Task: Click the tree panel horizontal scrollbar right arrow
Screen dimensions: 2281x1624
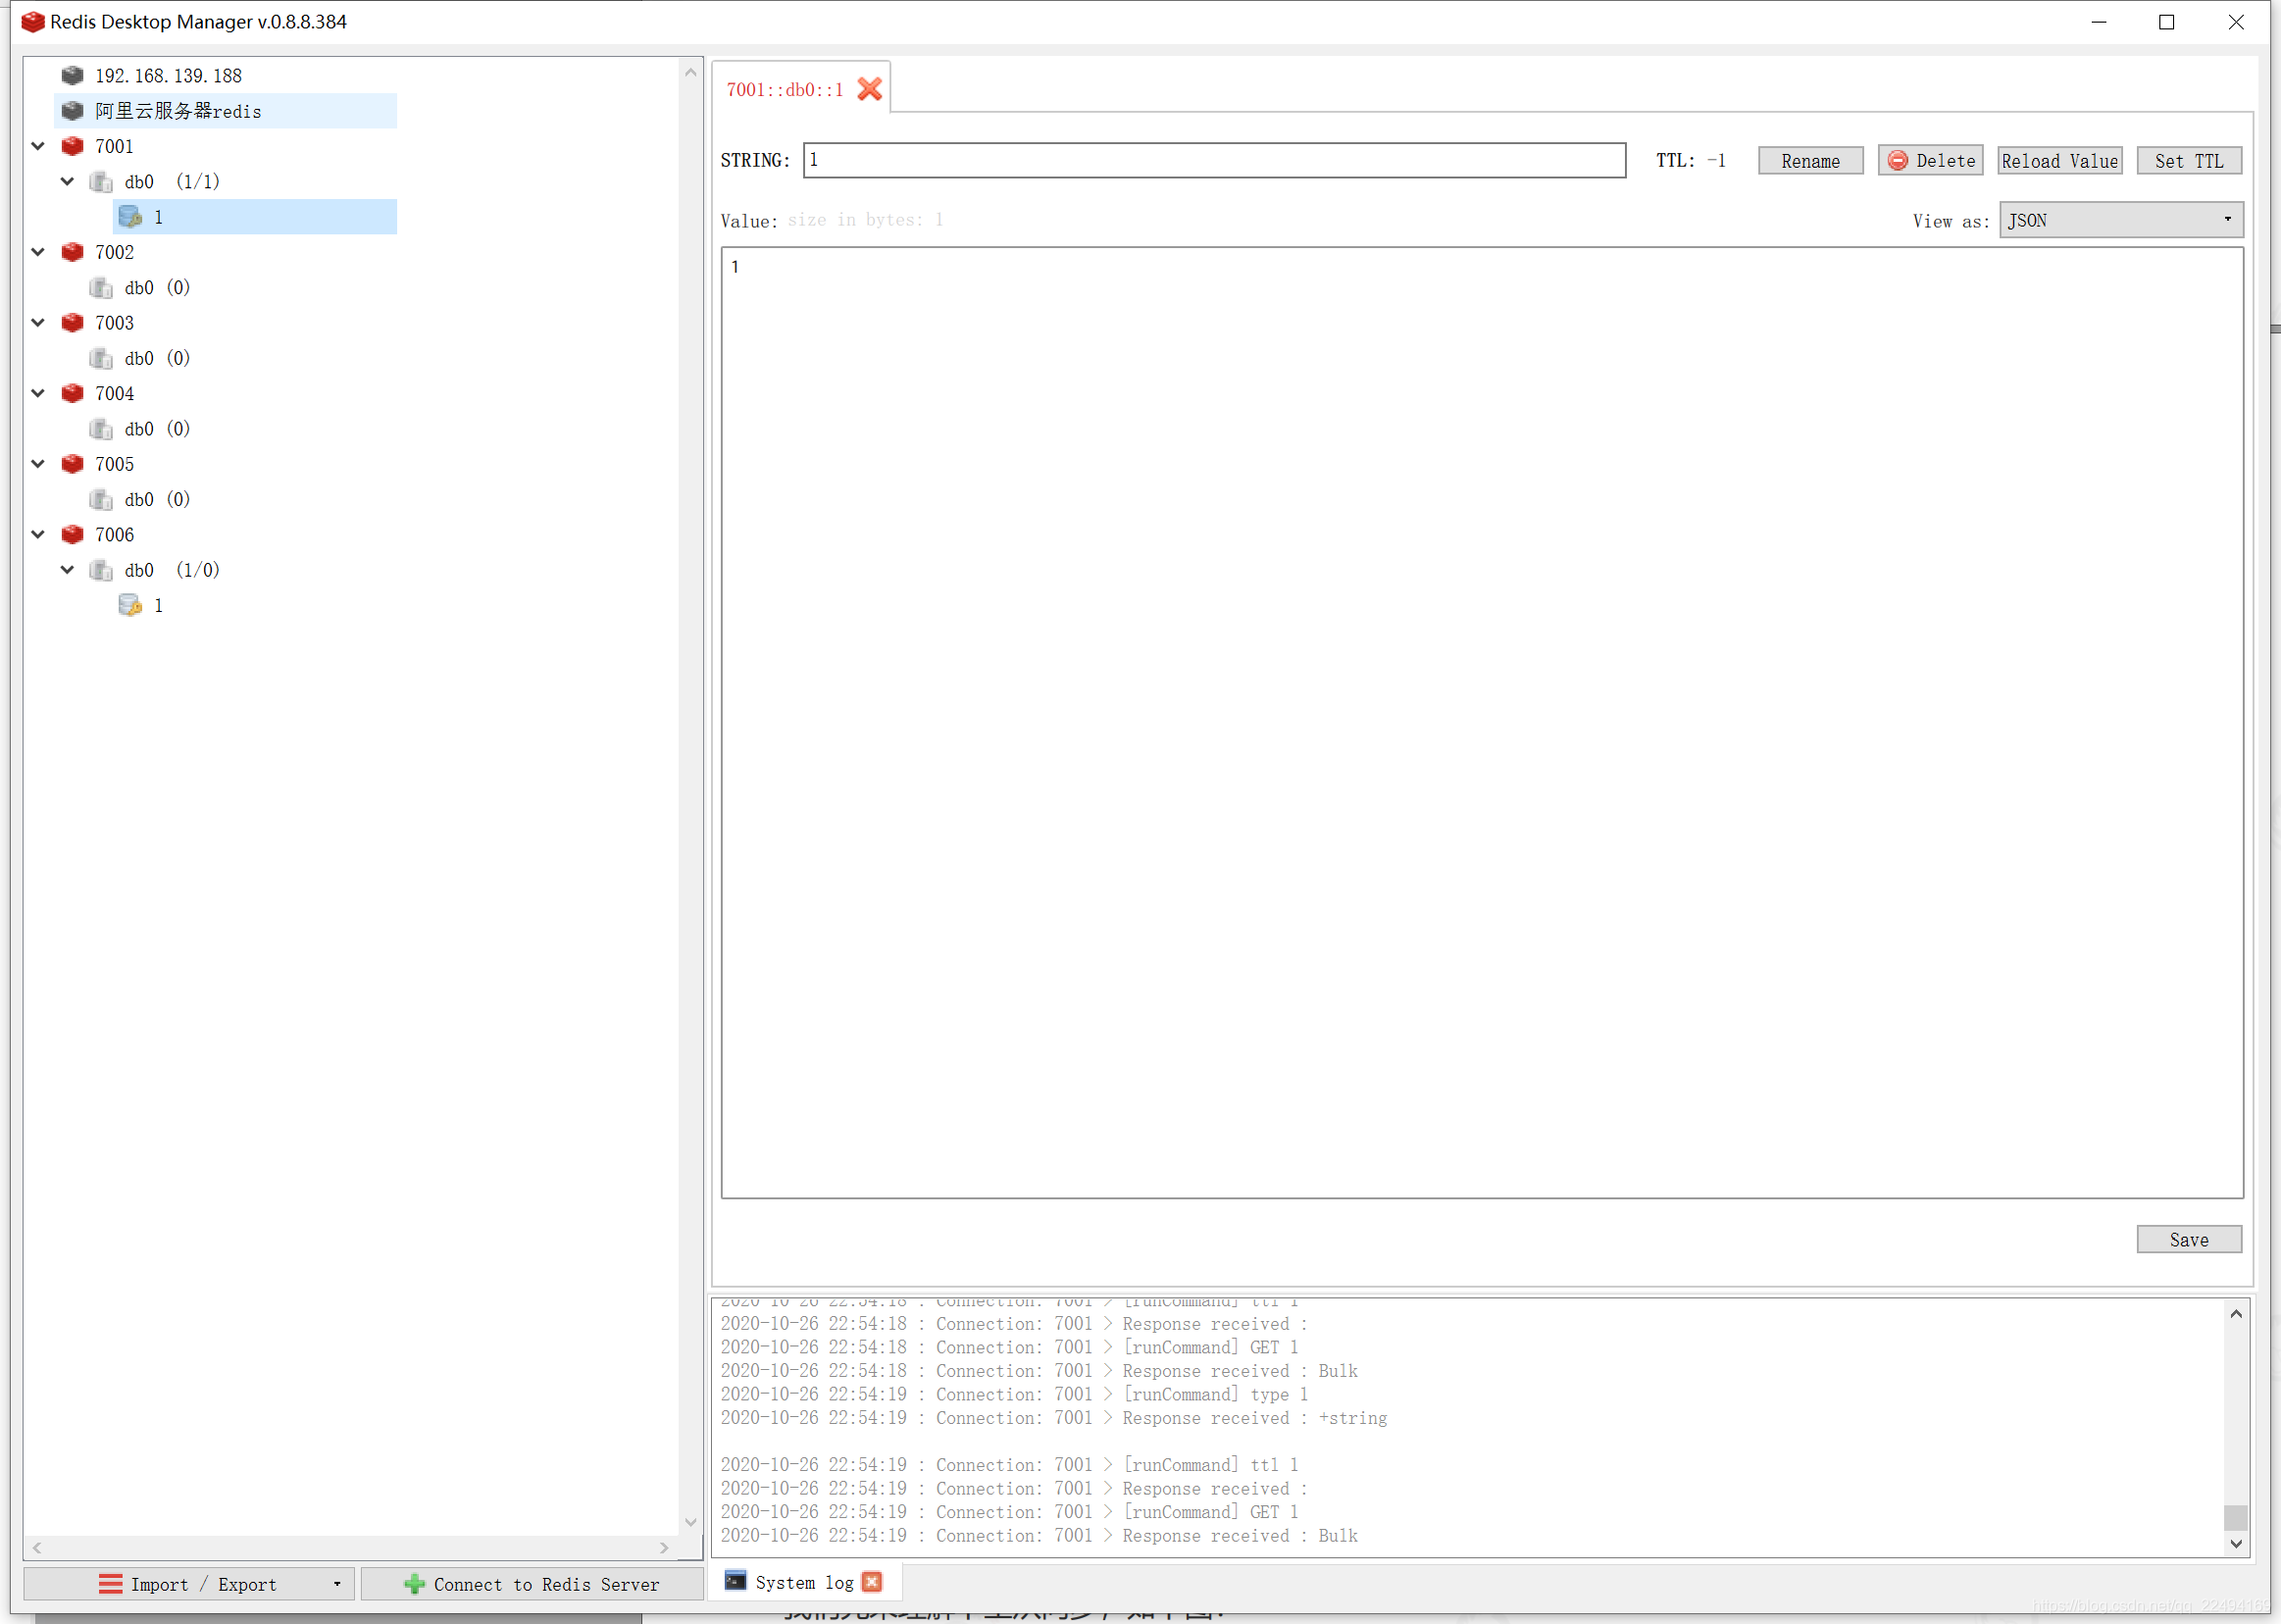Action: pos(664,1547)
